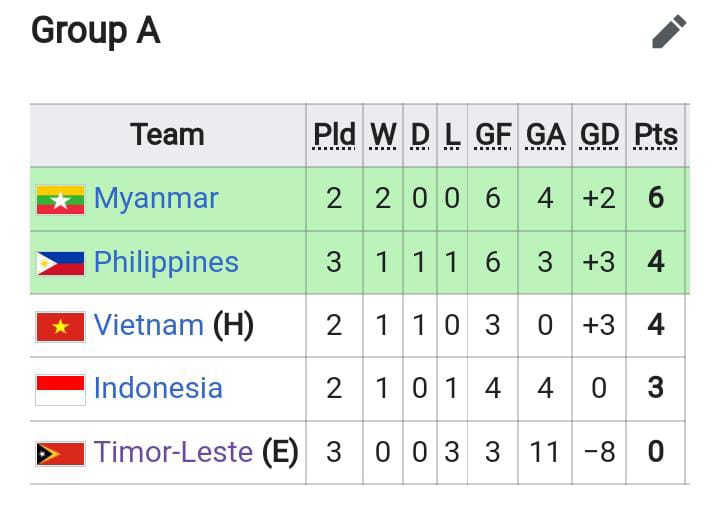Open the Timor-Leste link

(173, 452)
